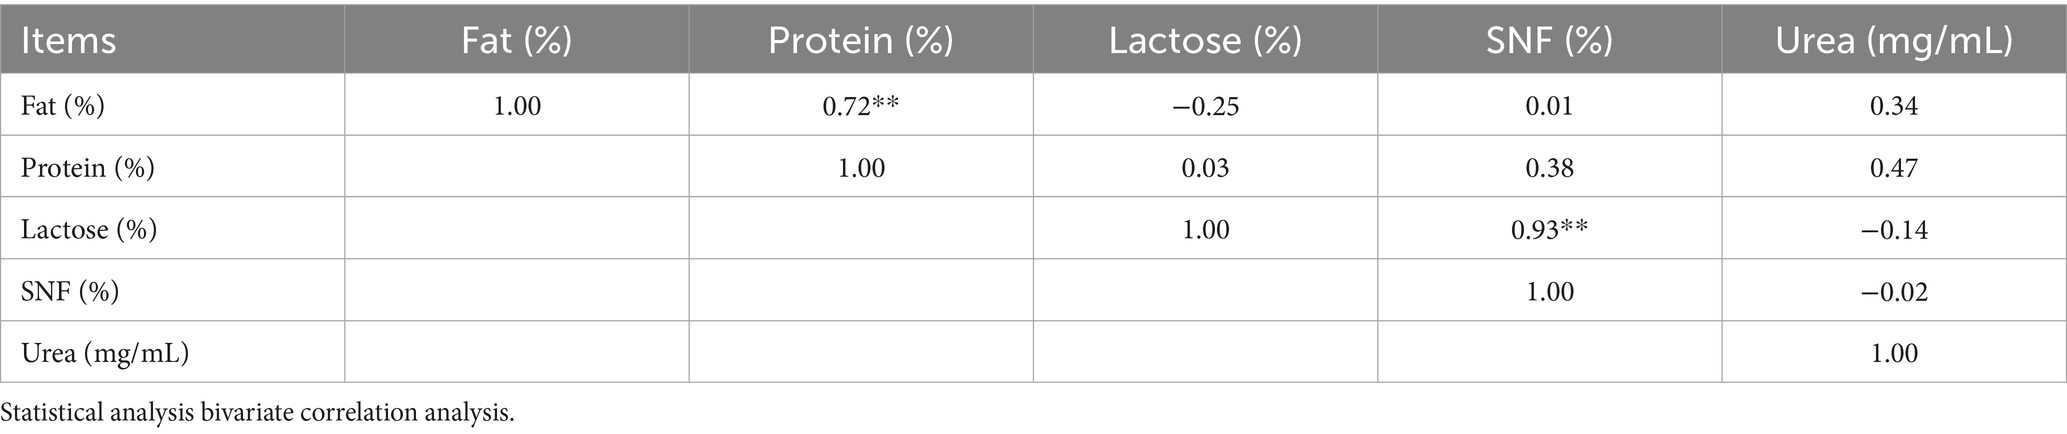Image resolution: width=2067 pixels, height=434 pixels.
Task: Click the Lactose (%) row label
Action: 89,230
